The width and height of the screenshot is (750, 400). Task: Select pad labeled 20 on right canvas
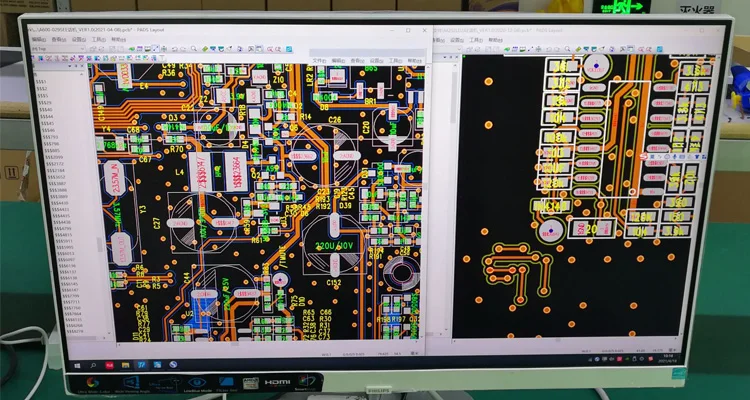point(591,229)
